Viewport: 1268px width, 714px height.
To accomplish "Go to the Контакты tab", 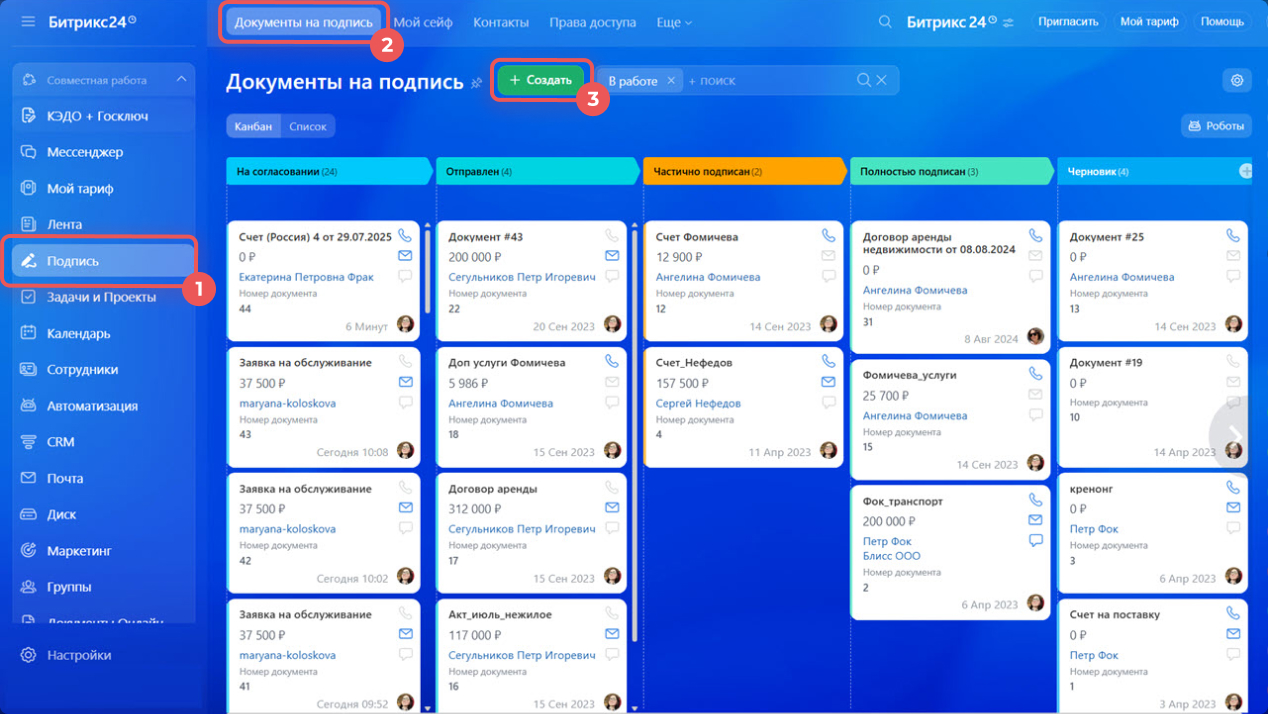I will point(501,22).
